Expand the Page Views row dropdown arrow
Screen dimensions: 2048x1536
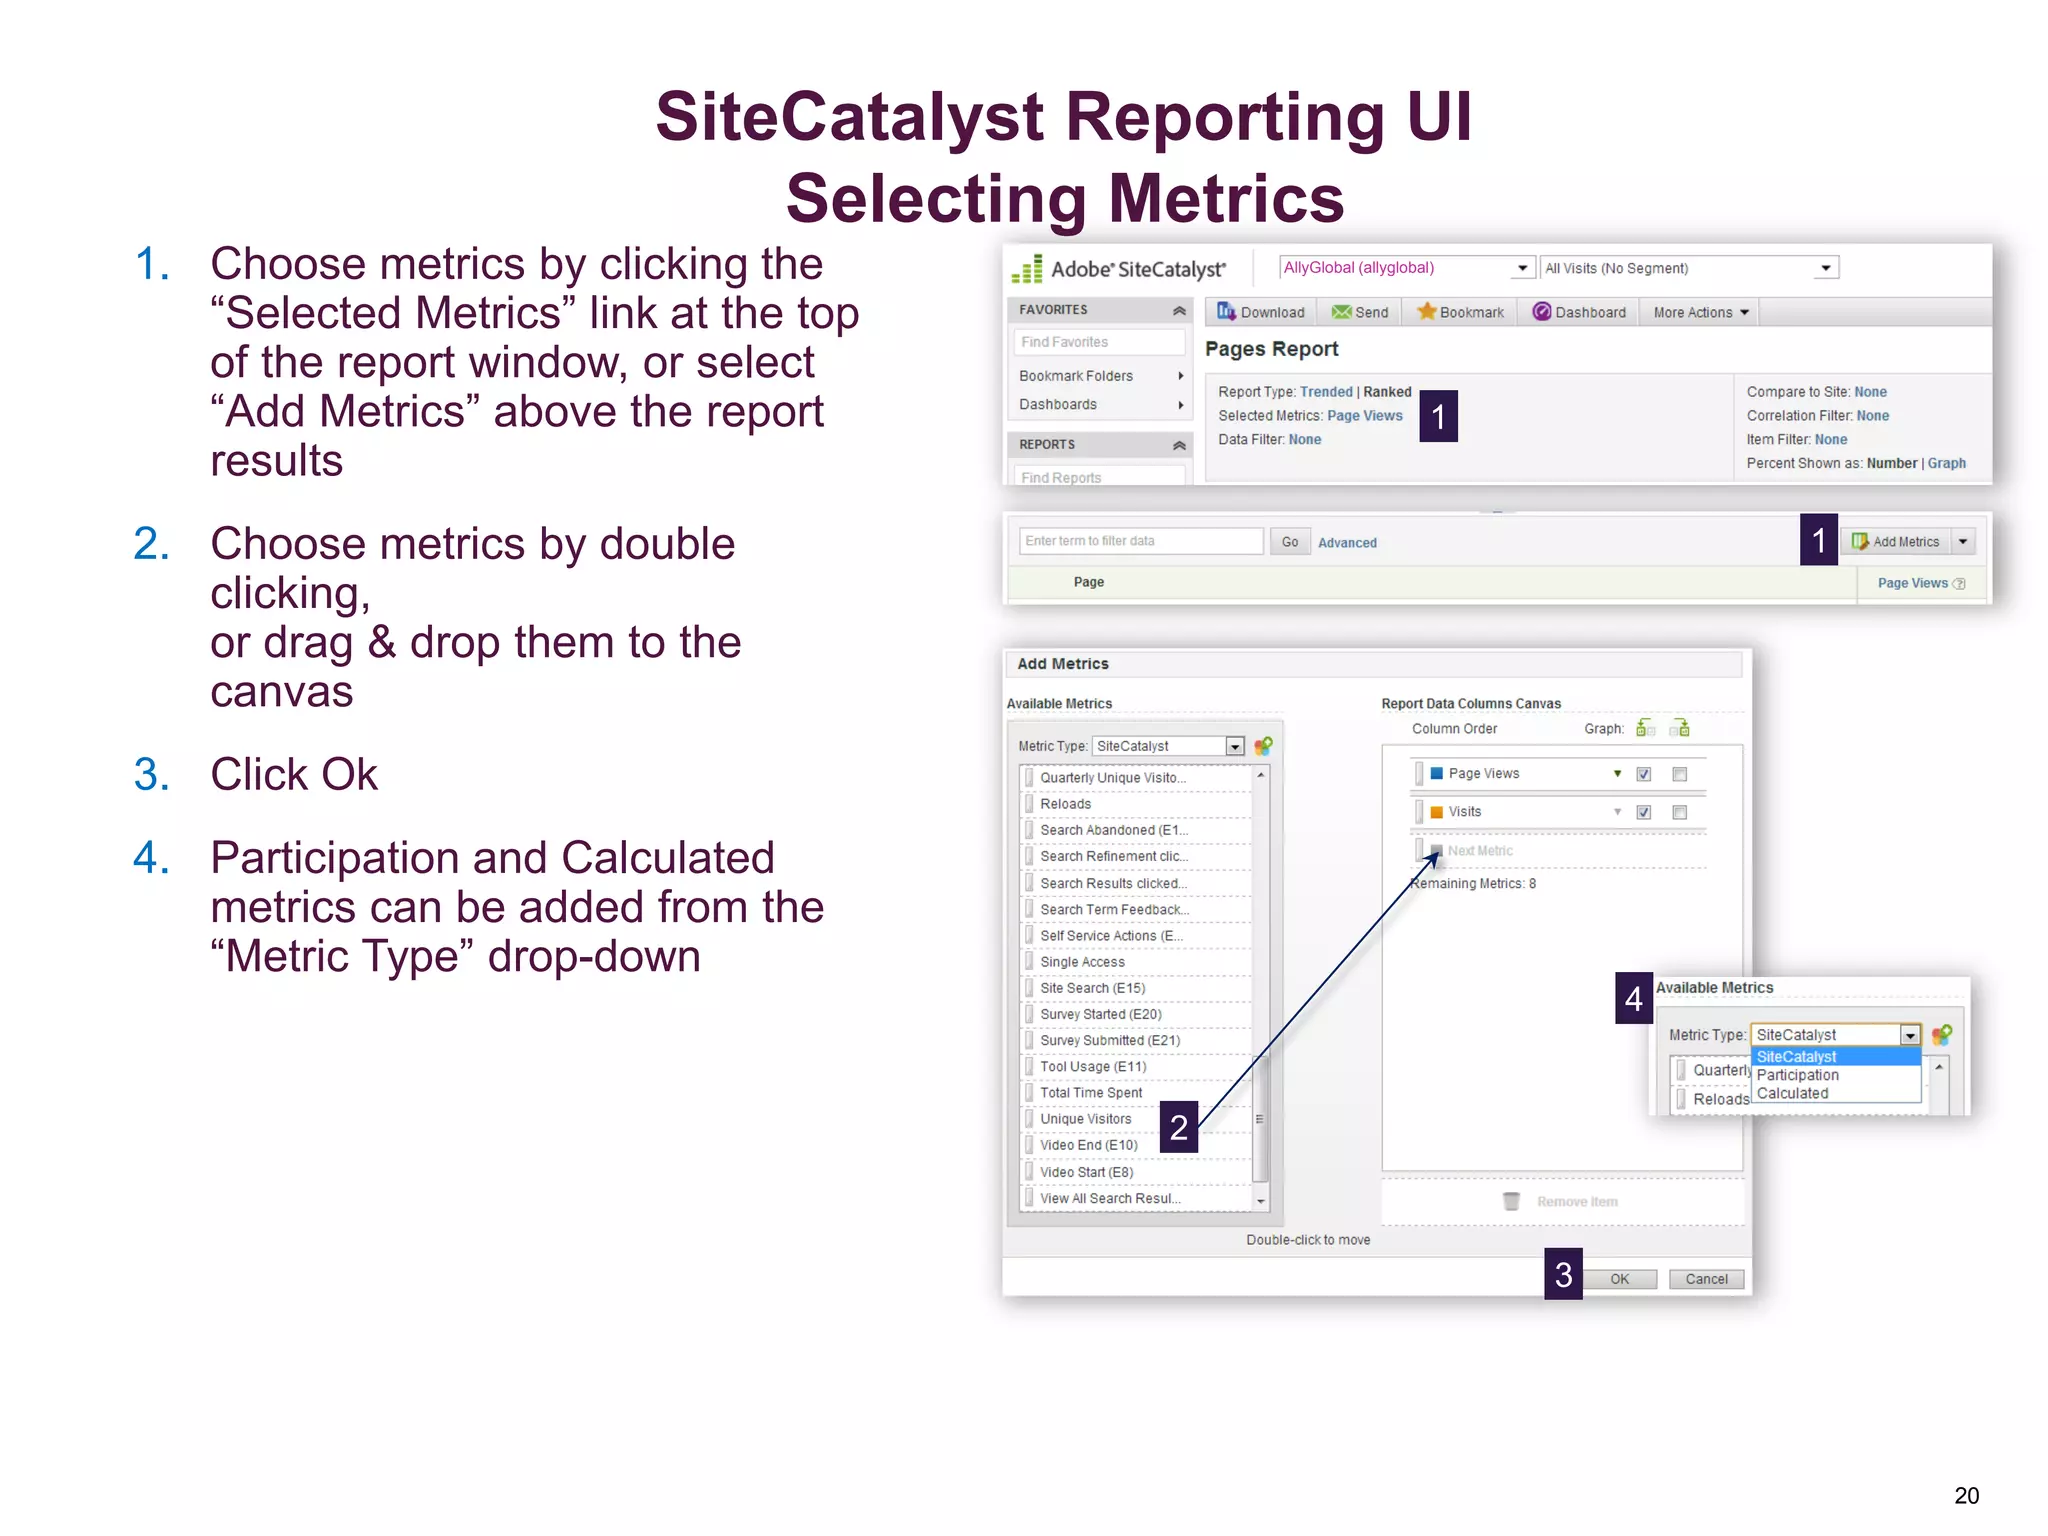[1617, 774]
